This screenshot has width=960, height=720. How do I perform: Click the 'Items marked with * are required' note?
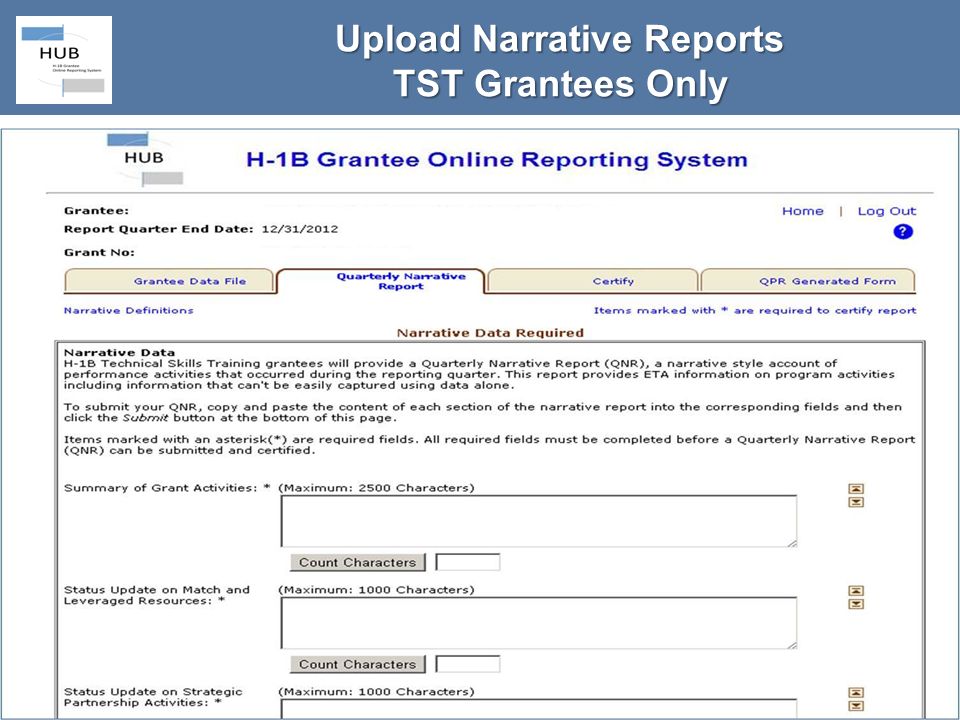pyautogui.click(x=755, y=310)
